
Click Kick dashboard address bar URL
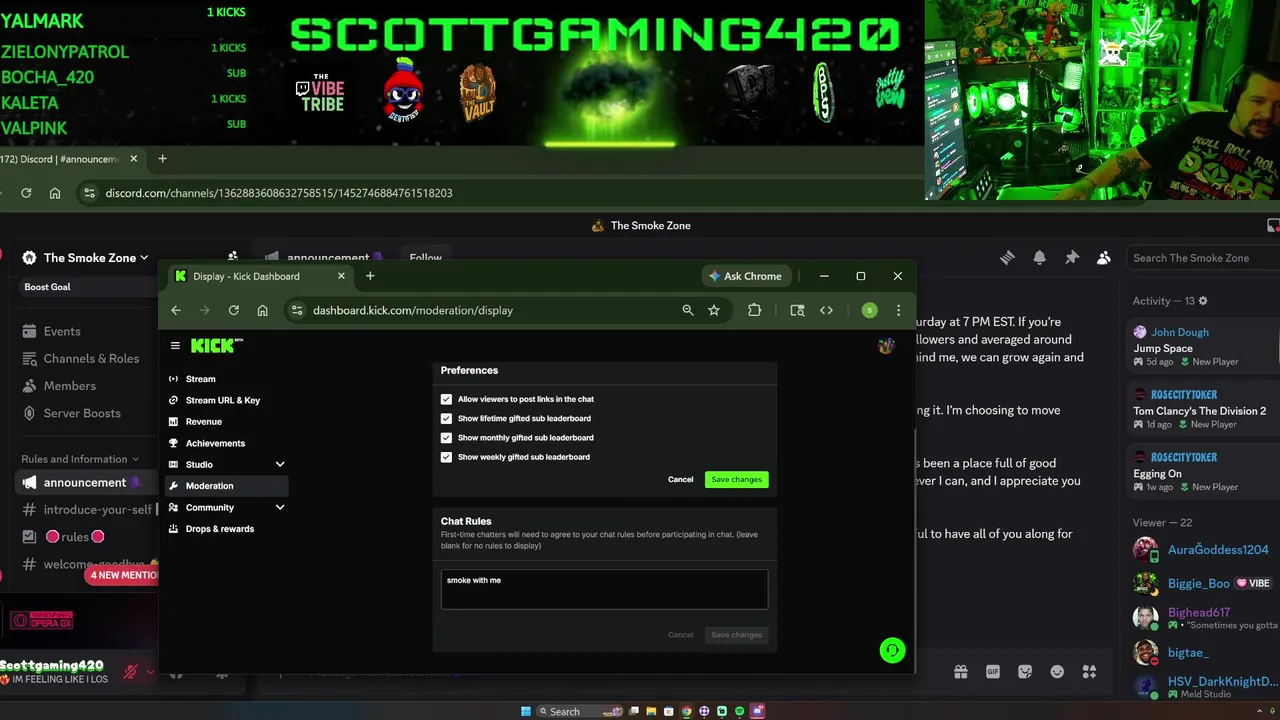[x=413, y=310]
